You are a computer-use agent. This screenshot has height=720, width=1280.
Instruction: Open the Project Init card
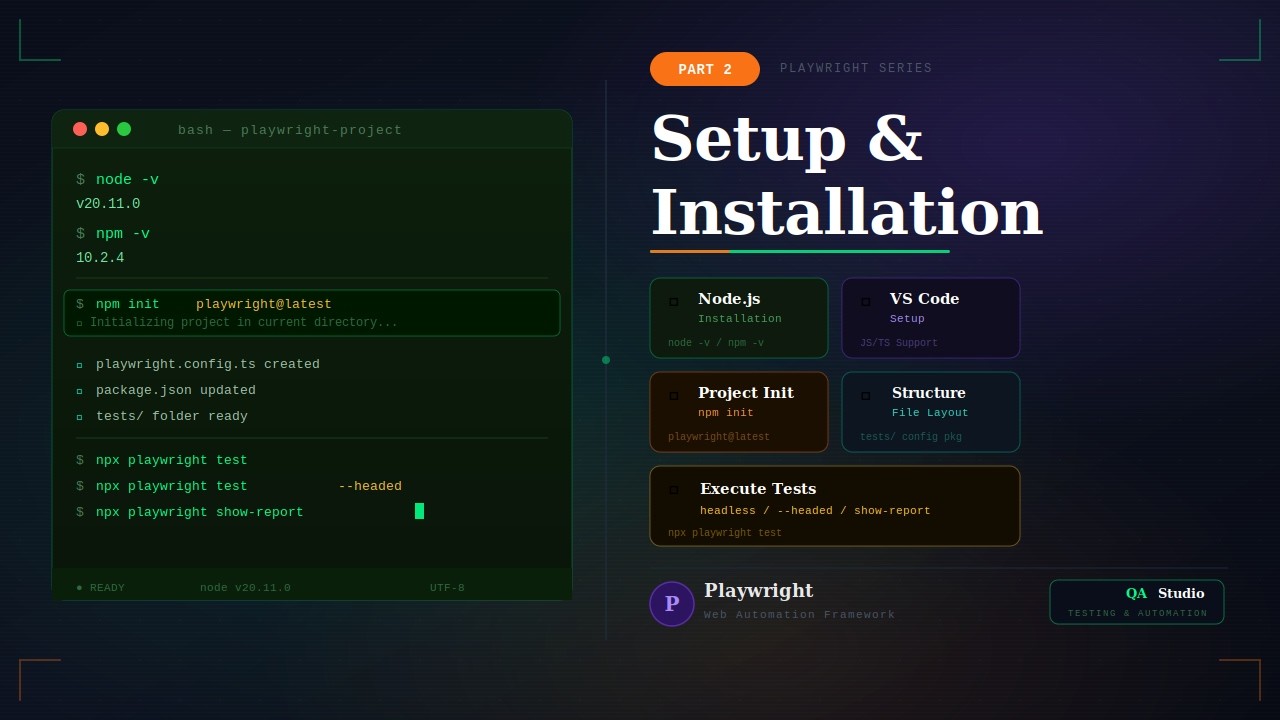click(739, 412)
